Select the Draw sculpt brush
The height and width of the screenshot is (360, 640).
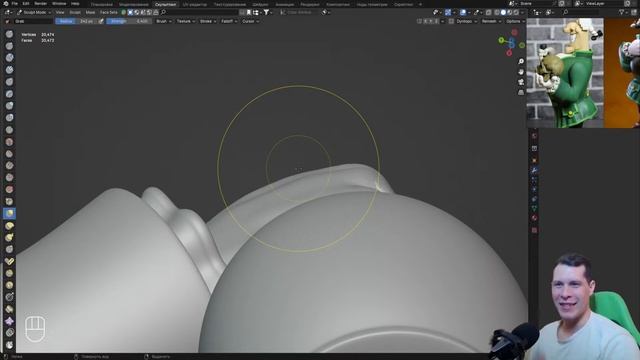point(9,34)
